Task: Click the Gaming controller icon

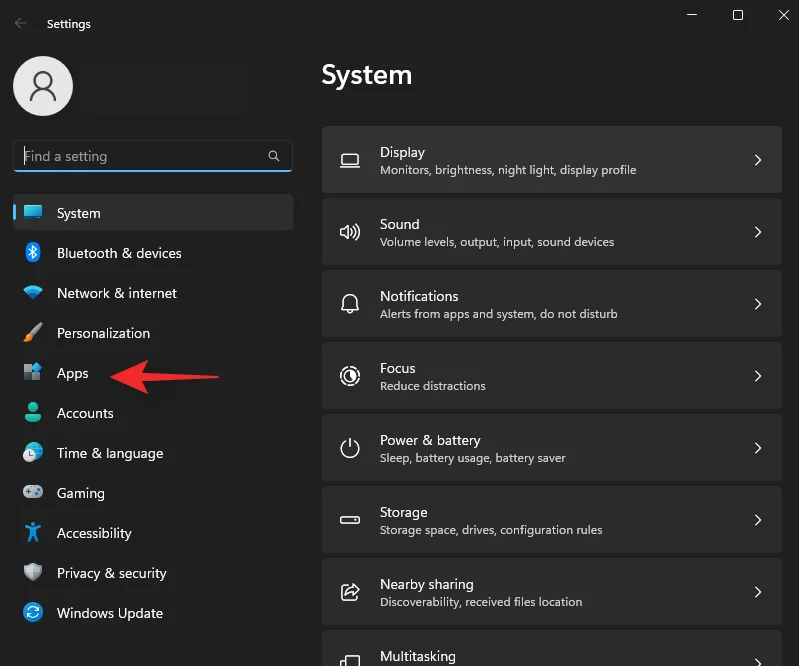Action: click(33, 492)
